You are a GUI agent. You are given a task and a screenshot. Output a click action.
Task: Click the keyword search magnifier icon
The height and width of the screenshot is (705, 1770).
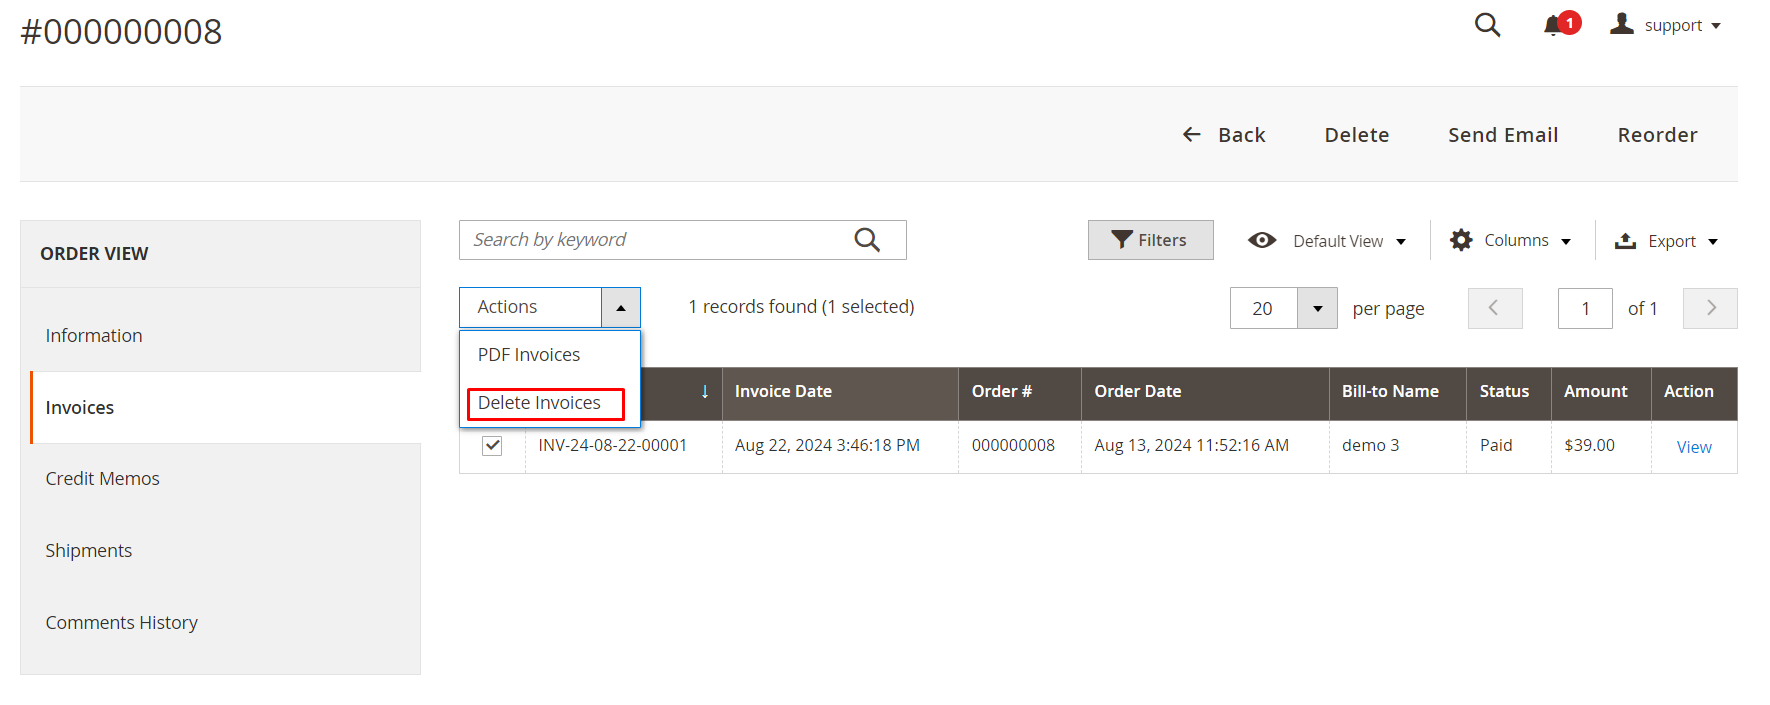(x=867, y=240)
